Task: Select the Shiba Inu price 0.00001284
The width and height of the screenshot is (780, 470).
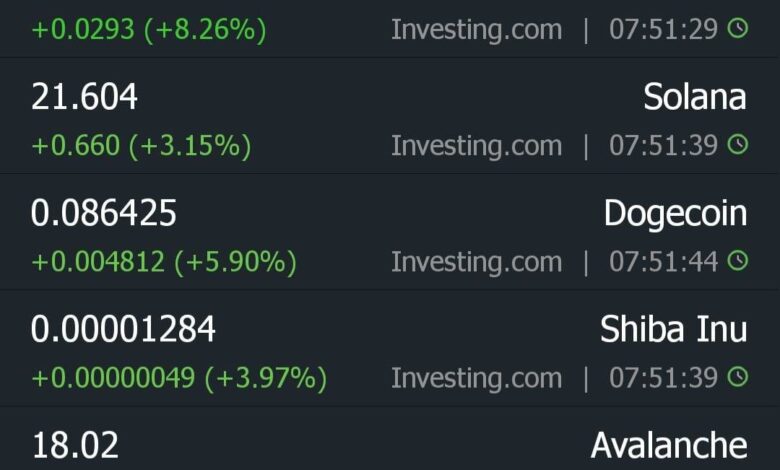Action: click(x=123, y=329)
